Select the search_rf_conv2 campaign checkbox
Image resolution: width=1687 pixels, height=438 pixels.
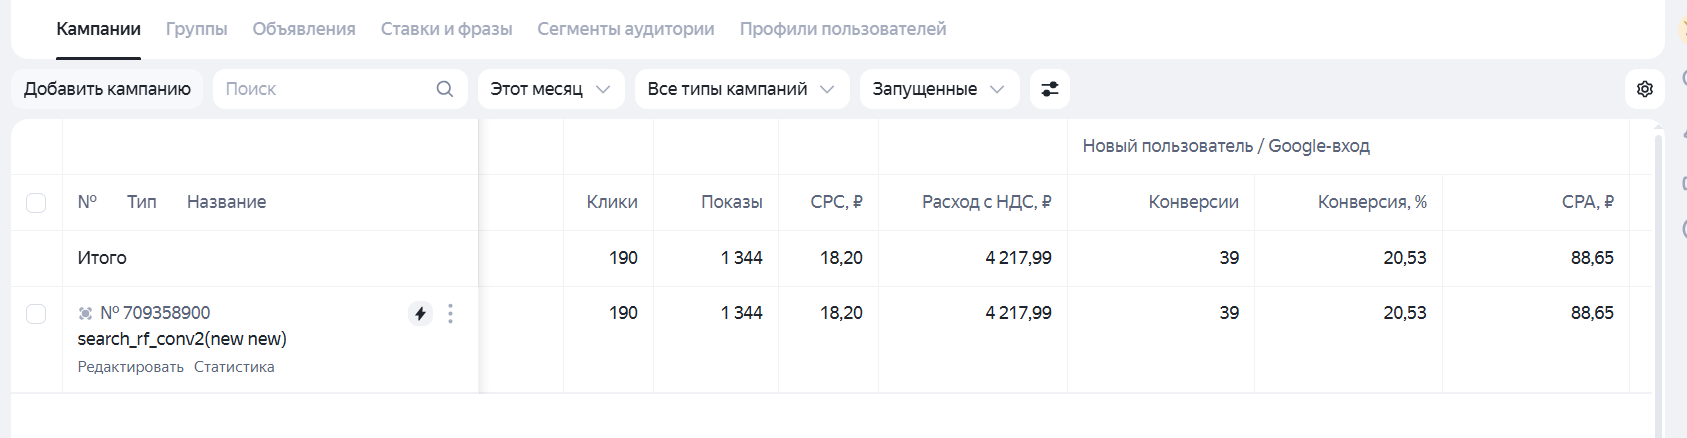point(36,314)
